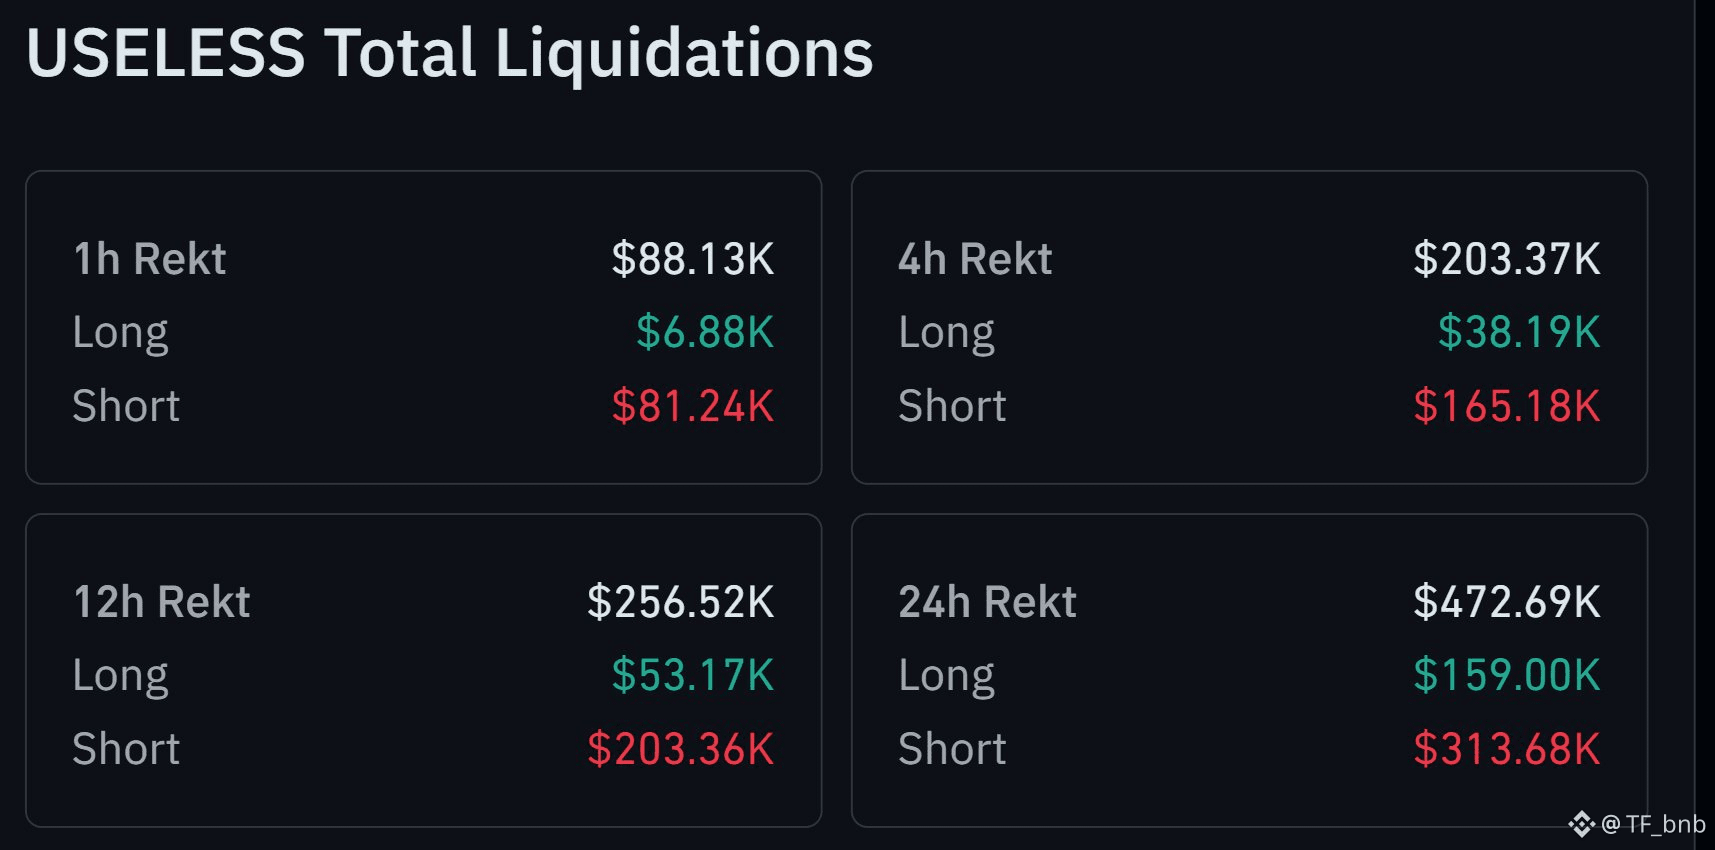Click the 12h Long value $53.17K

click(693, 675)
